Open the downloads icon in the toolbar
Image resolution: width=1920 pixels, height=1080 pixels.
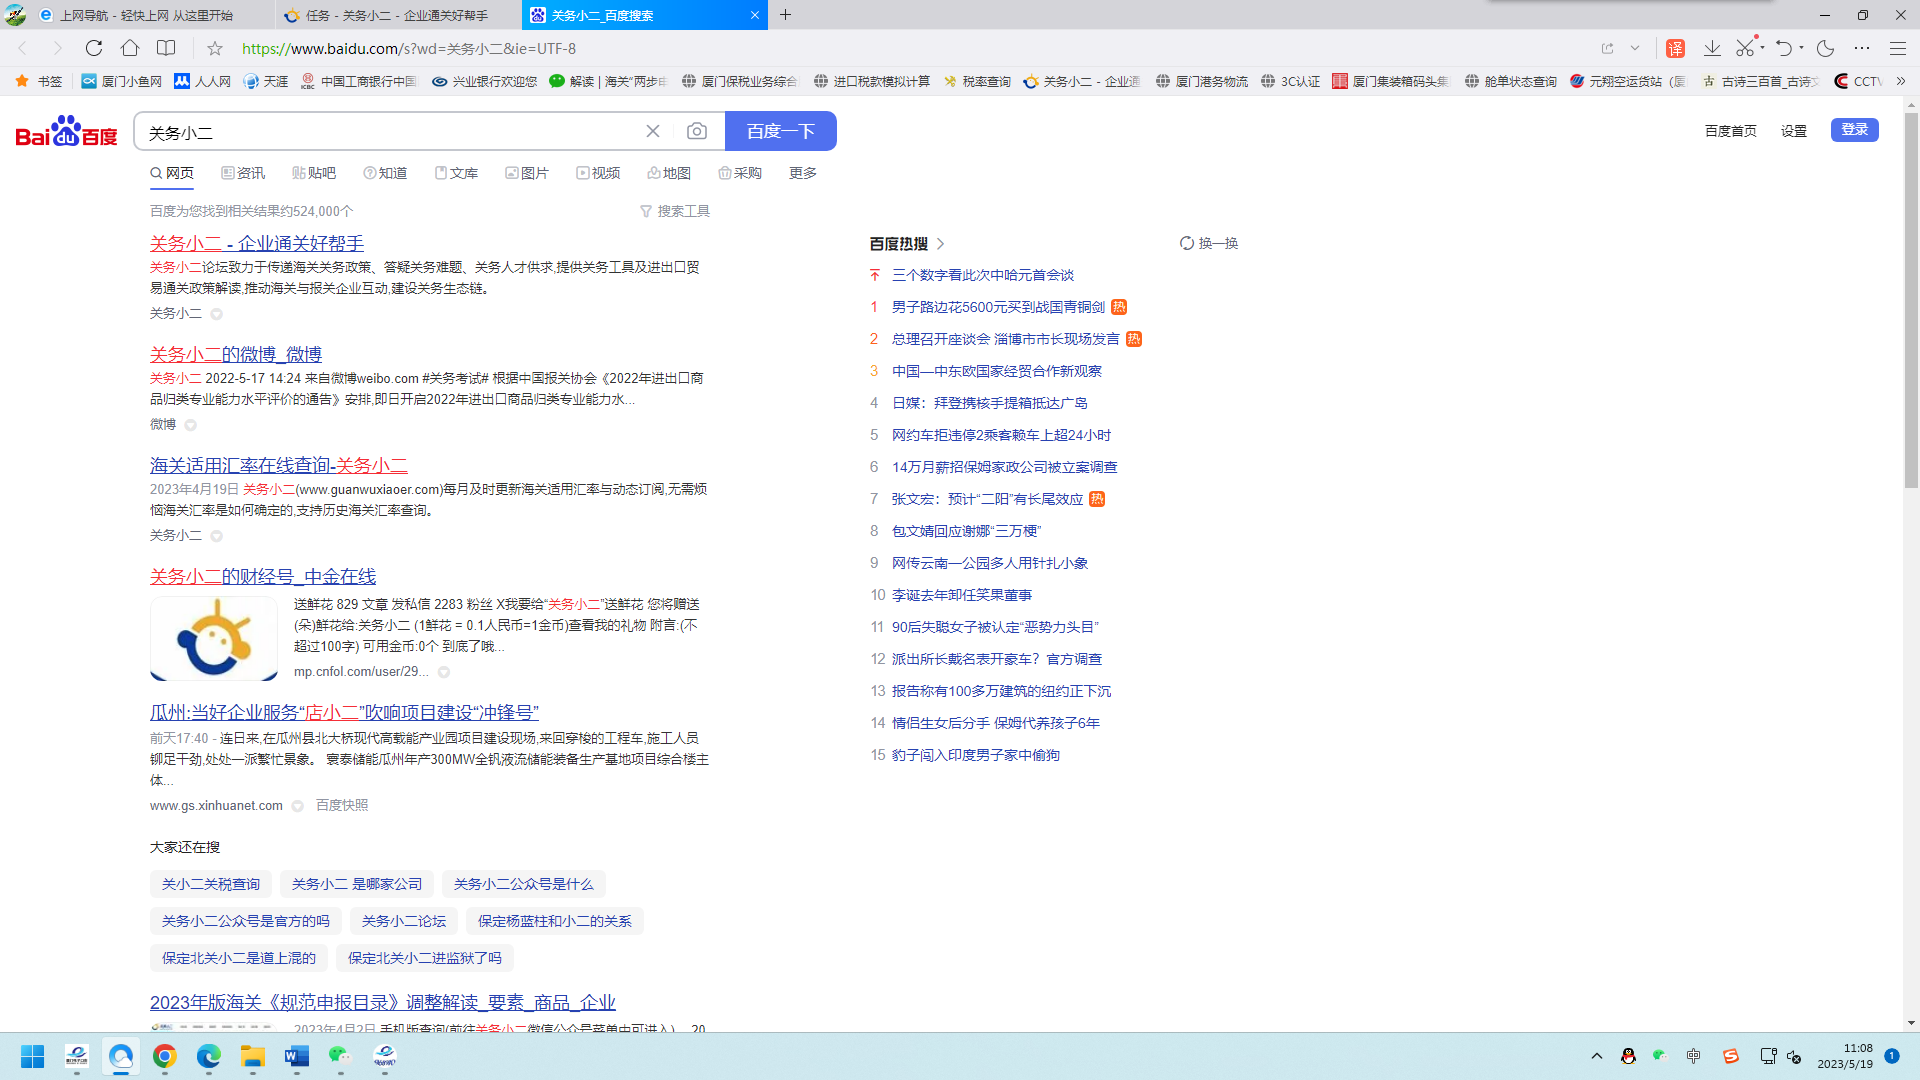[1712, 48]
